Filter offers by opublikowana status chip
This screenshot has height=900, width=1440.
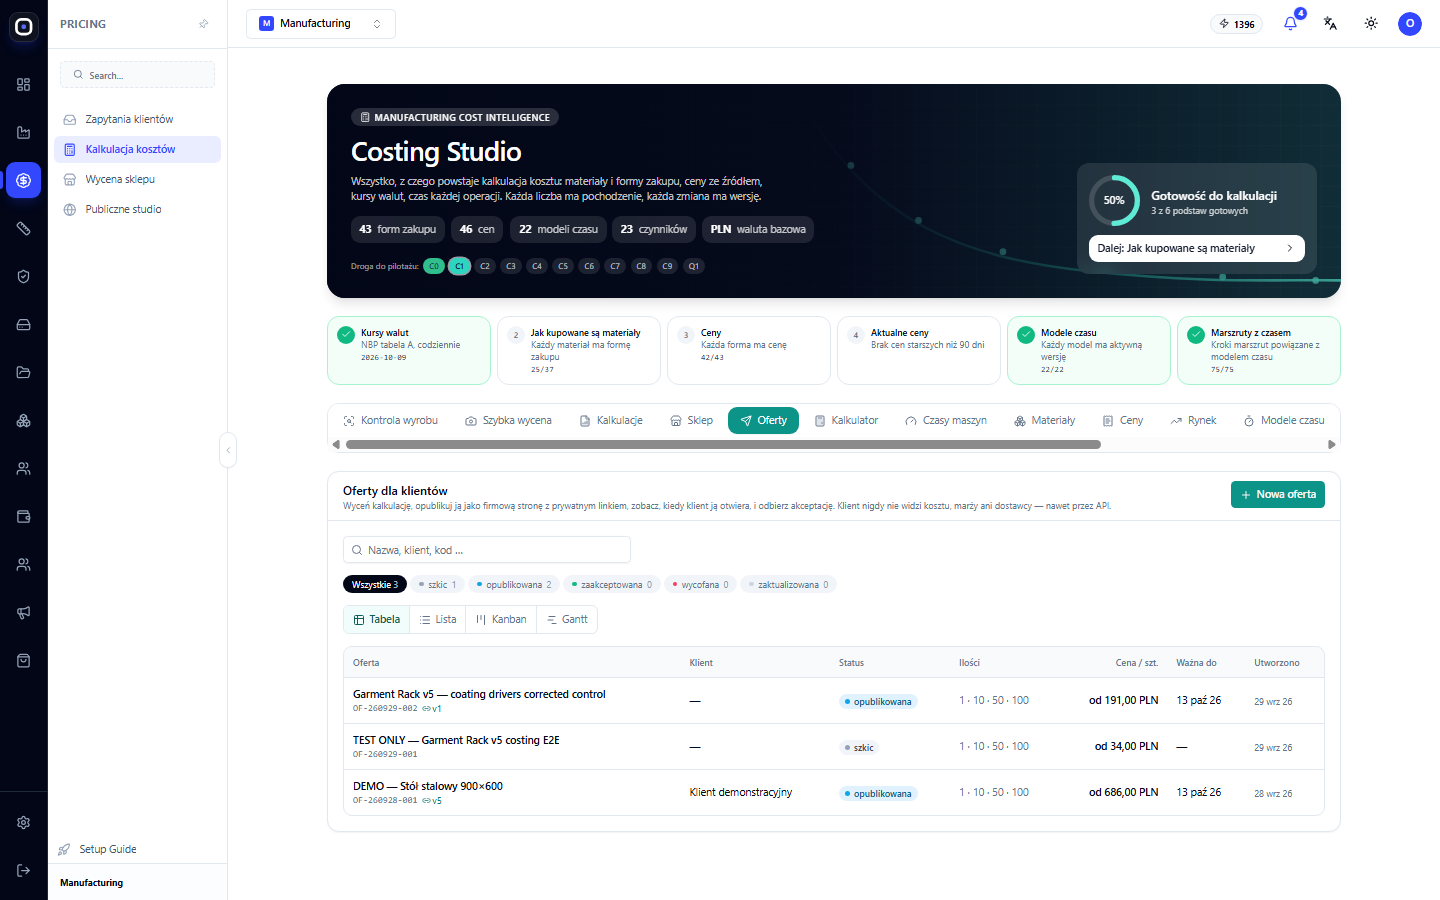pos(513,585)
